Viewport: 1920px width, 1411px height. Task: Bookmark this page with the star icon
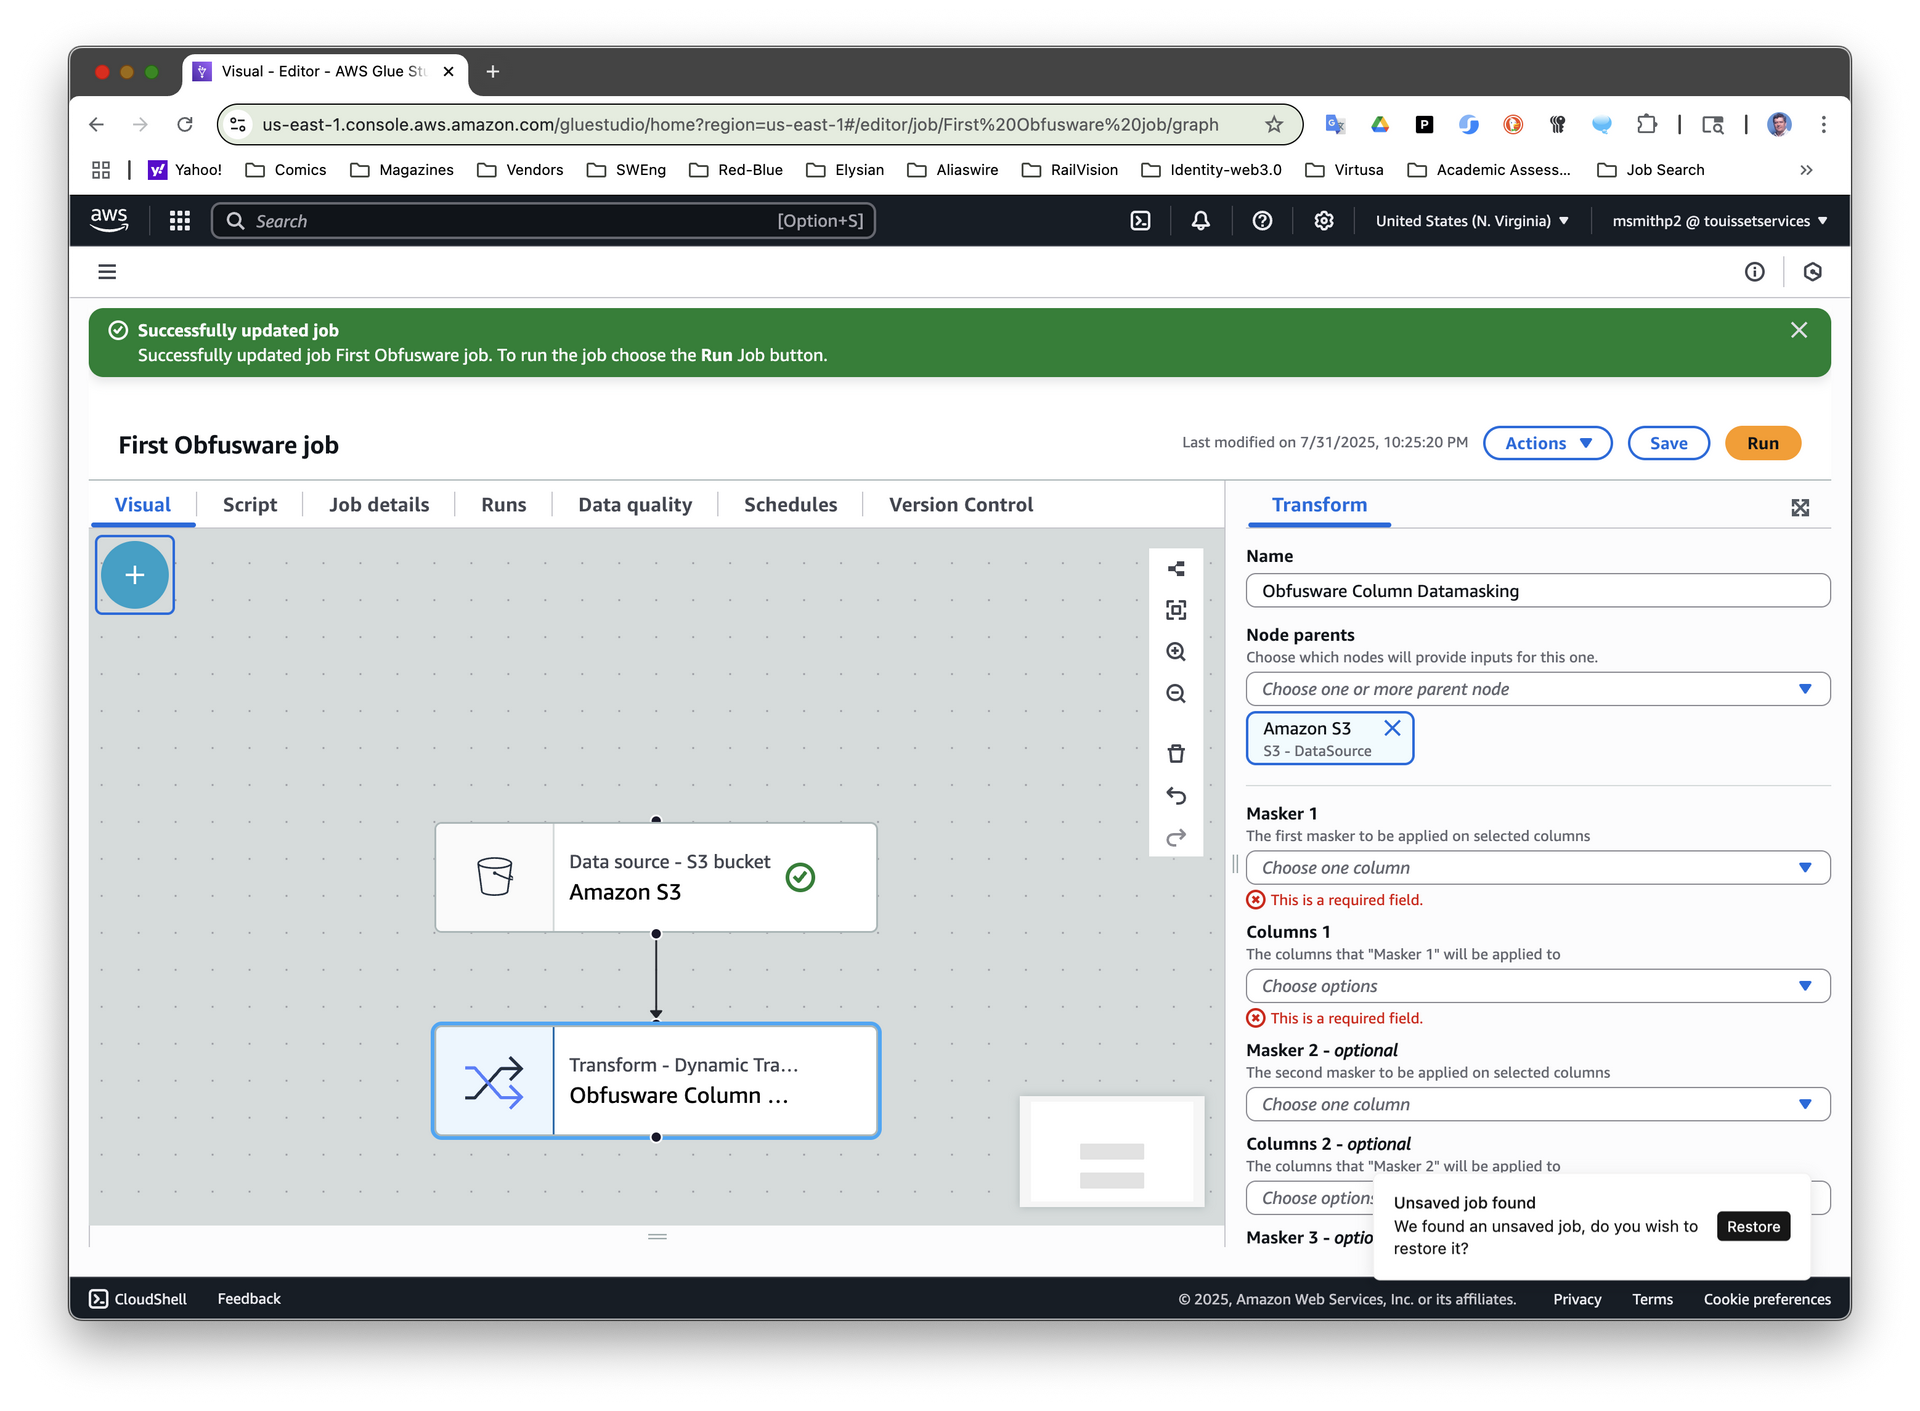click(1274, 125)
